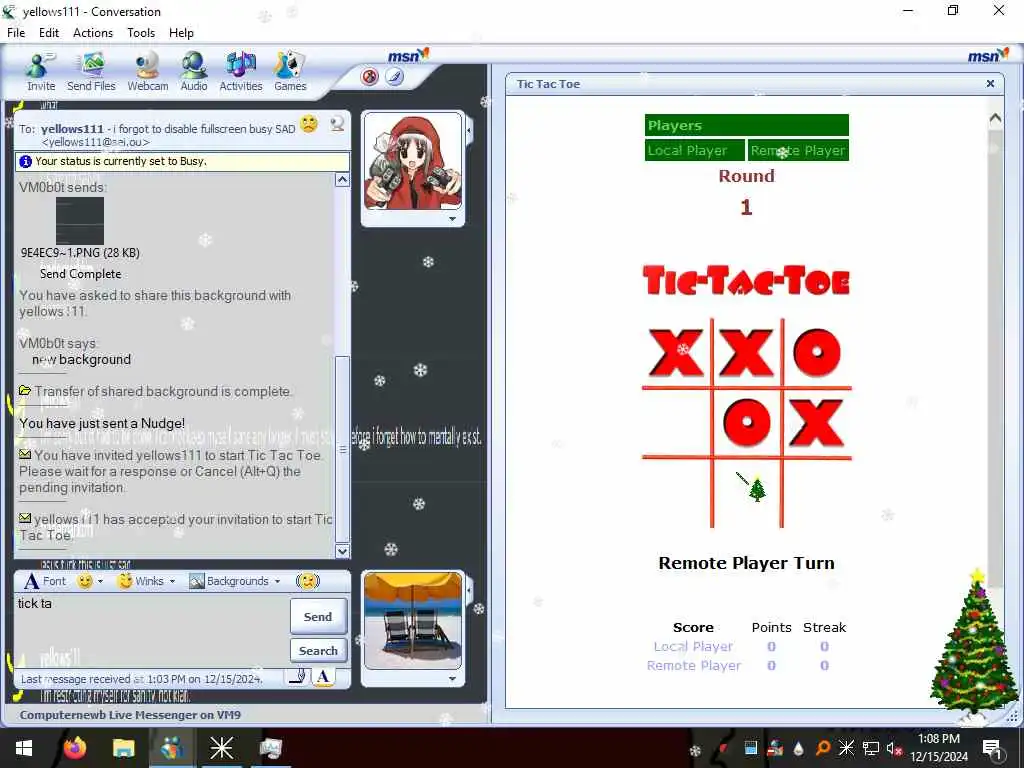Expand the Winks dropdown arrow
Image resolution: width=1024 pixels, height=768 pixels.
click(172, 581)
